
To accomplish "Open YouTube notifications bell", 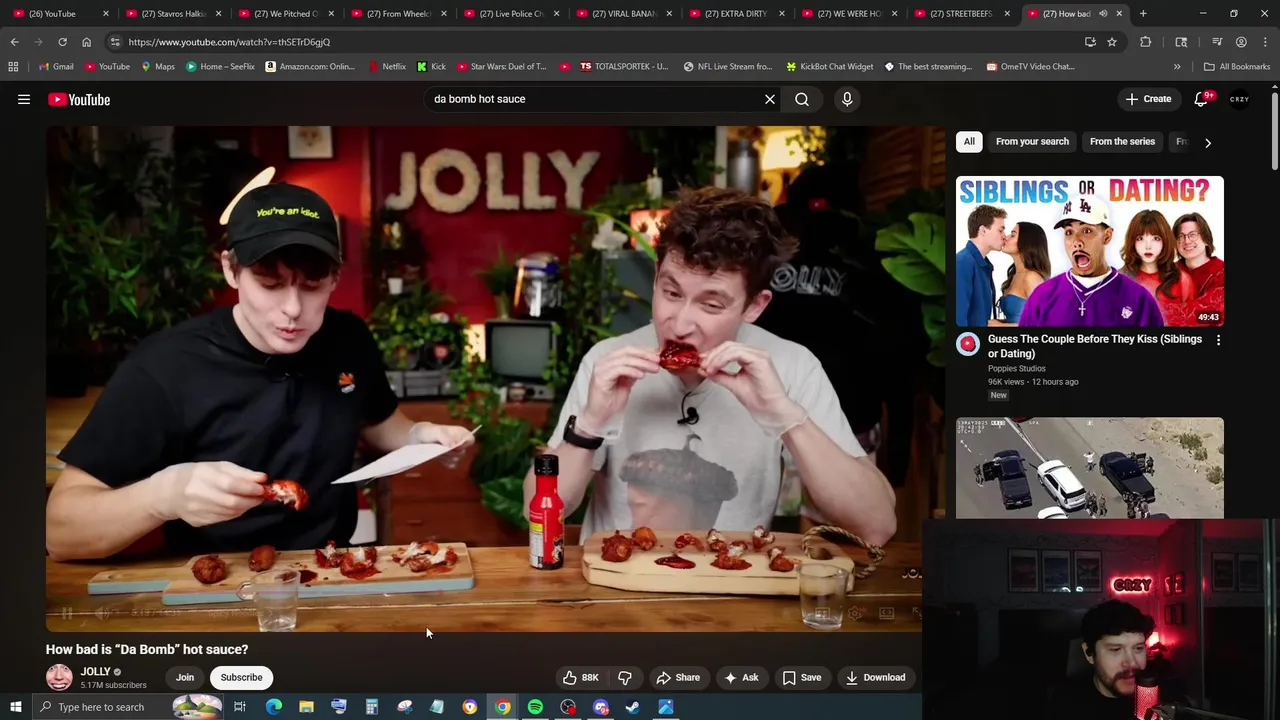I will click(1202, 99).
